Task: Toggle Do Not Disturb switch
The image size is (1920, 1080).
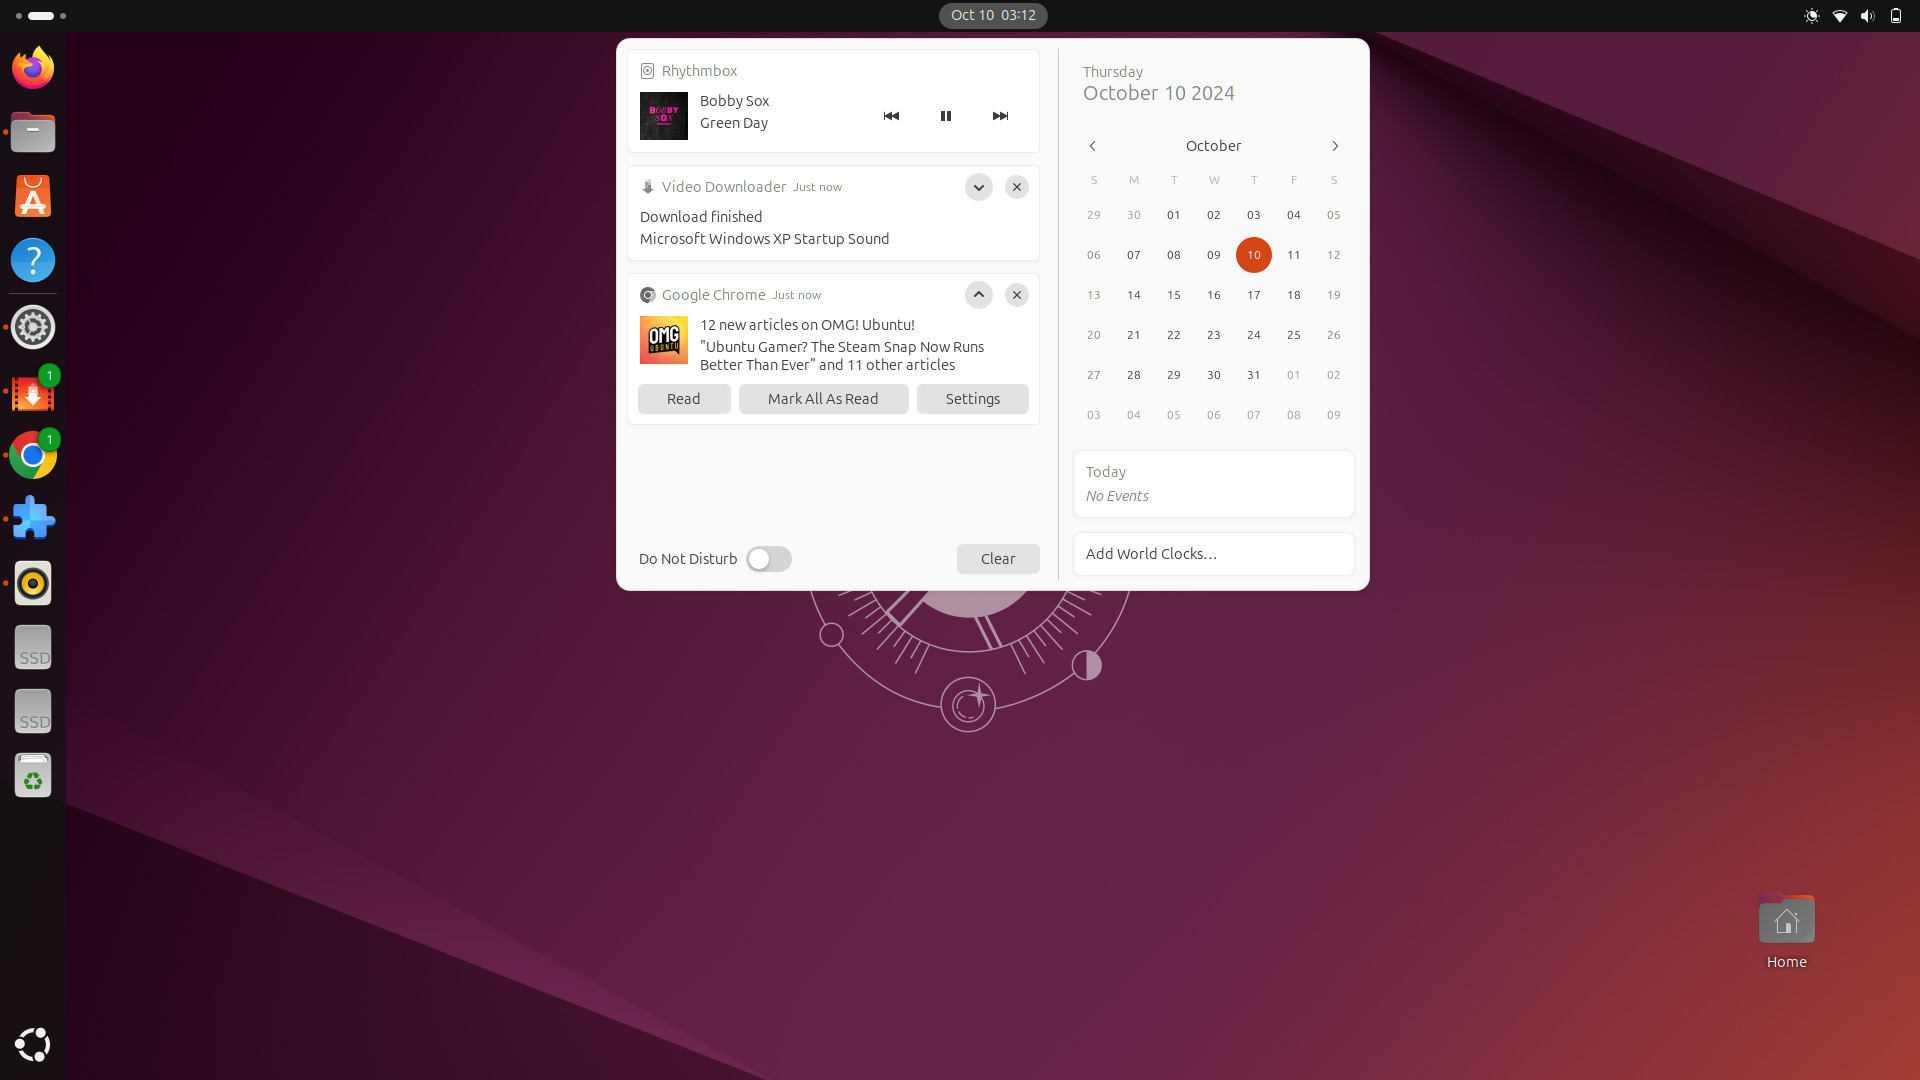Action: tap(767, 558)
